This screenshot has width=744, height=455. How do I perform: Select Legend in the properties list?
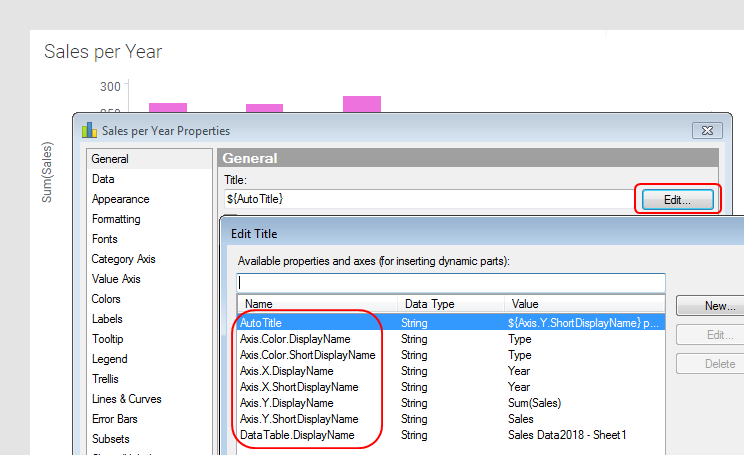click(109, 359)
